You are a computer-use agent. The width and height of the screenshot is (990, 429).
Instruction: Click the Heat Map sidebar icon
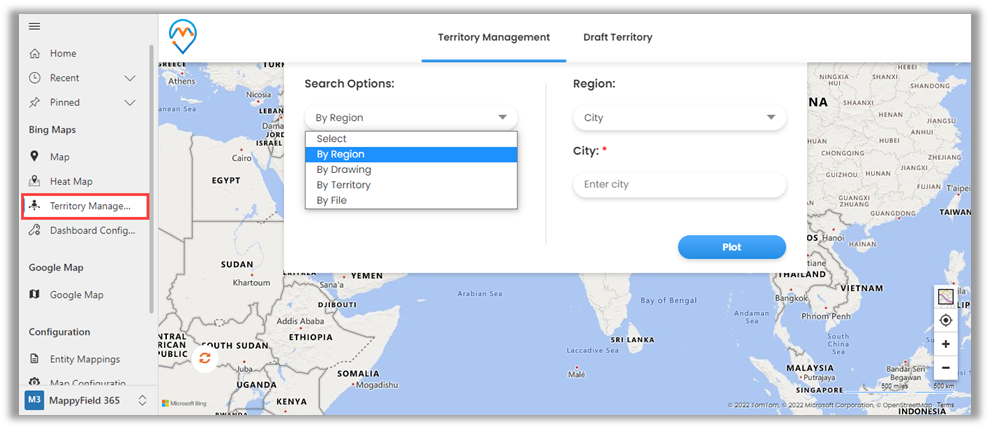pos(35,181)
